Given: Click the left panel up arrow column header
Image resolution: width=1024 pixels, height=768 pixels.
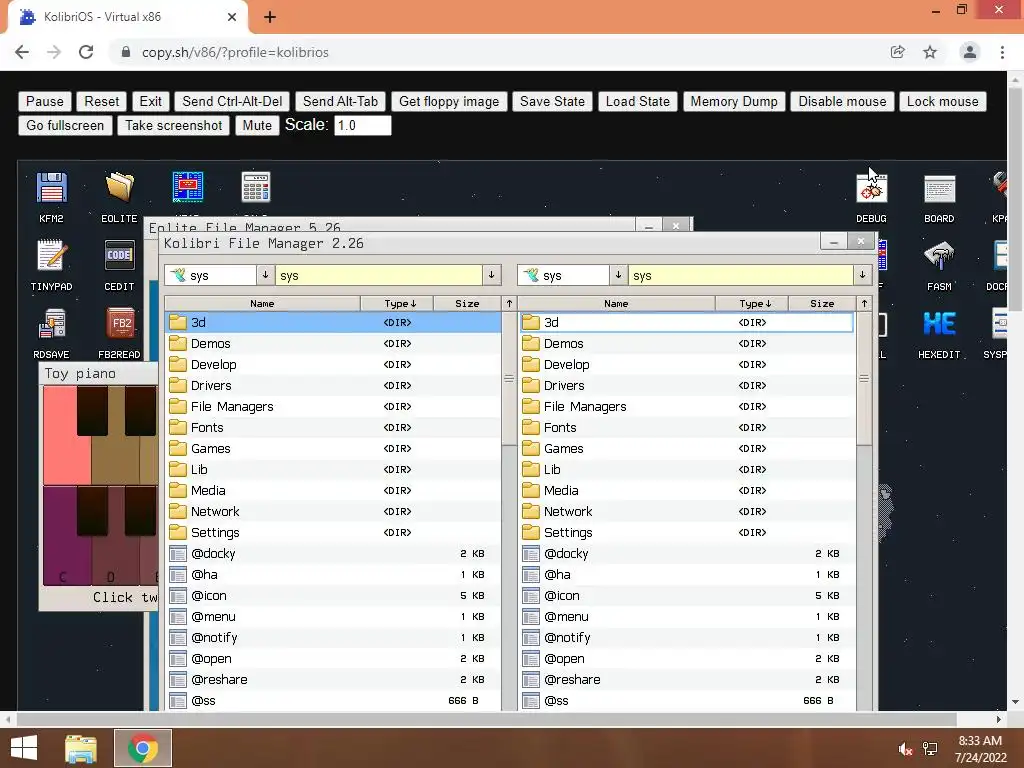Looking at the screenshot, I should point(509,304).
